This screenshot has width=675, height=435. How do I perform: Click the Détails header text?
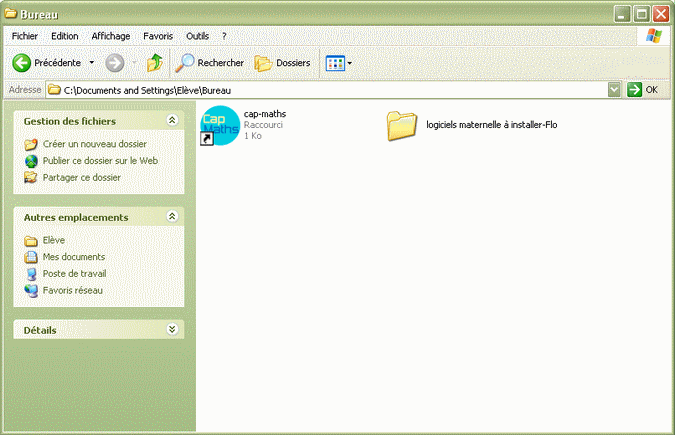coord(40,330)
